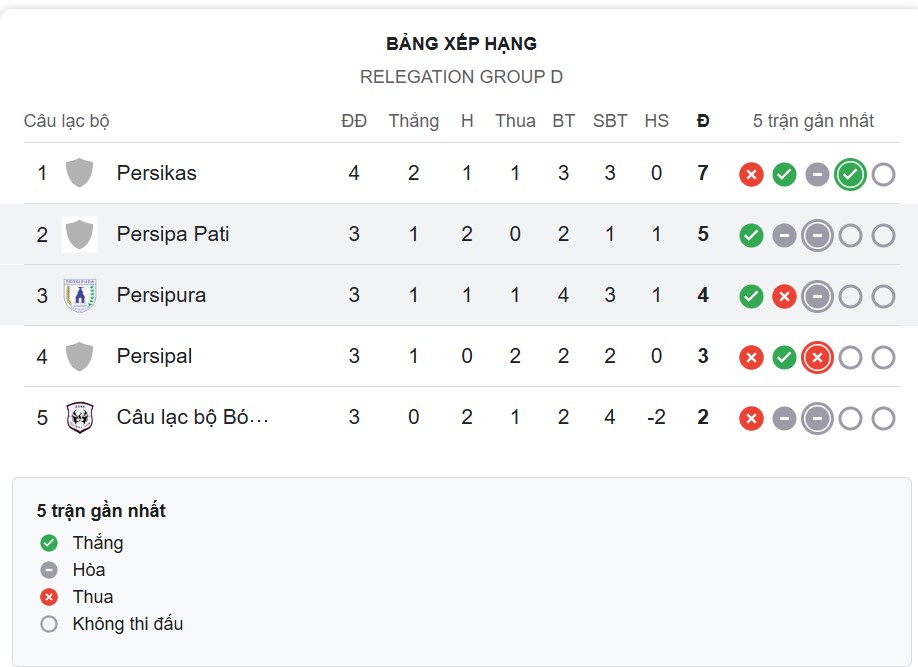Click the Persikas team name link
The width and height of the screenshot is (918, 667).
coord(159,173)
